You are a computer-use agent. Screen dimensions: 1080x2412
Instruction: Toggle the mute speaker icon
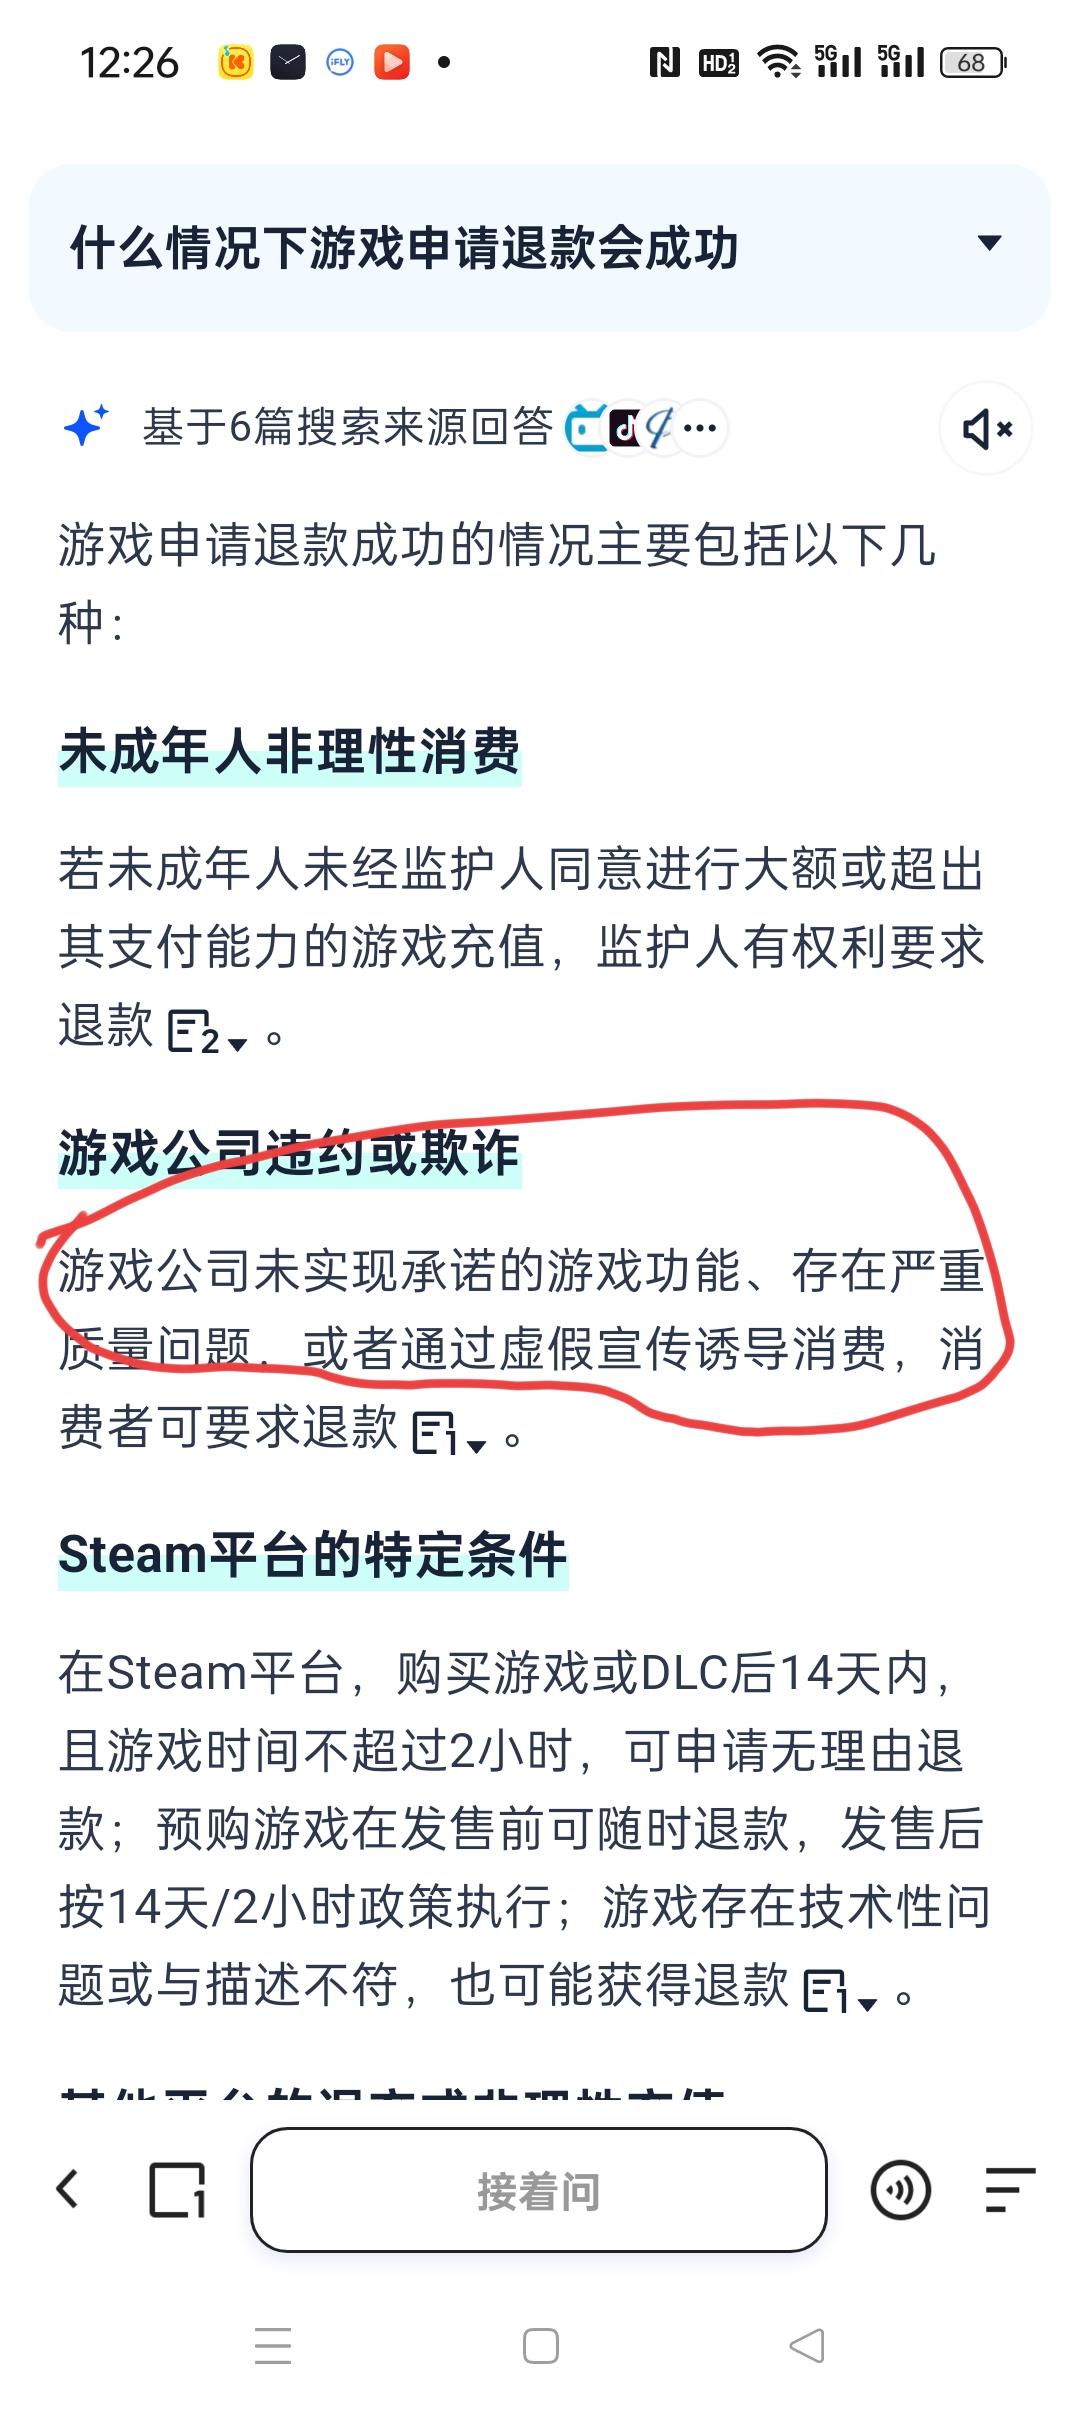tap(986, 429)
